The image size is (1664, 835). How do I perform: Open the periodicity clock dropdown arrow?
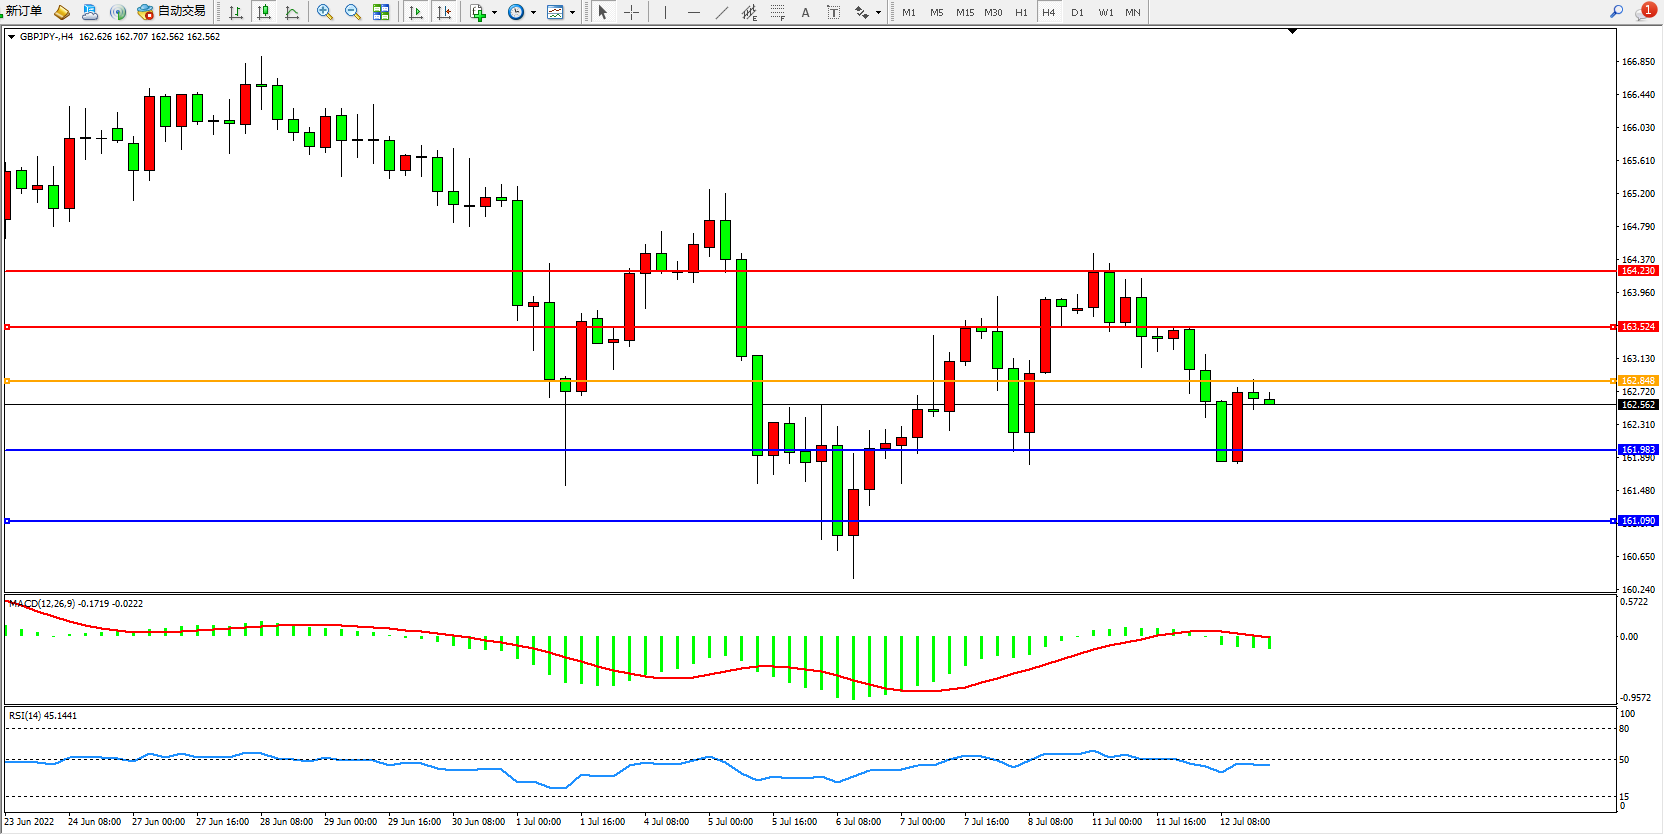533,13
